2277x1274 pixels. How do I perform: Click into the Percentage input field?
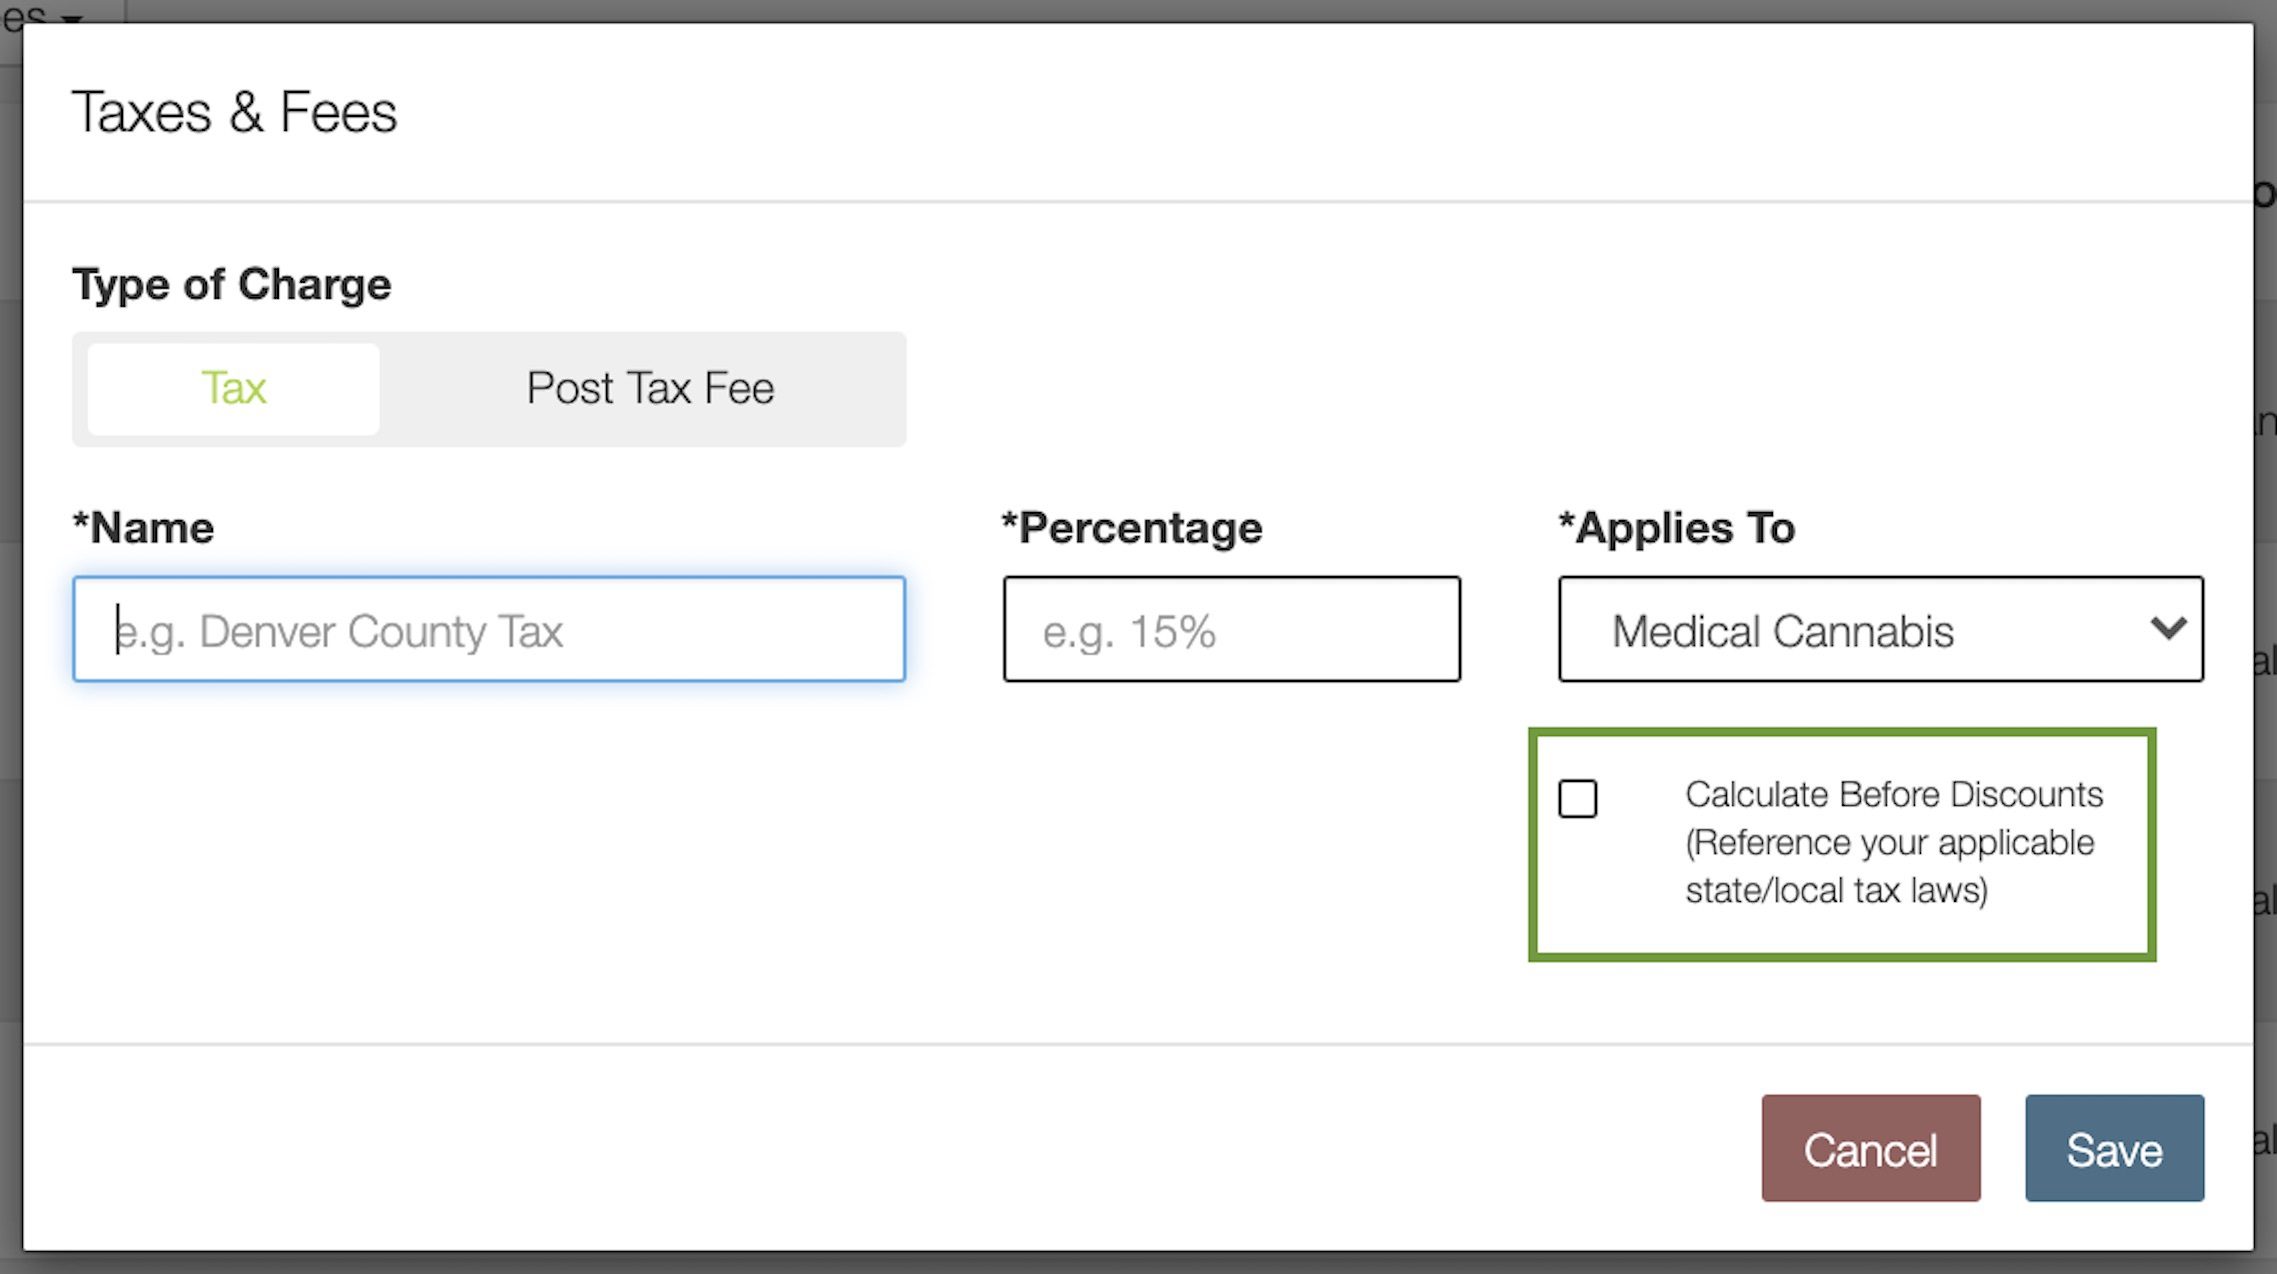tap(1231, 630)
